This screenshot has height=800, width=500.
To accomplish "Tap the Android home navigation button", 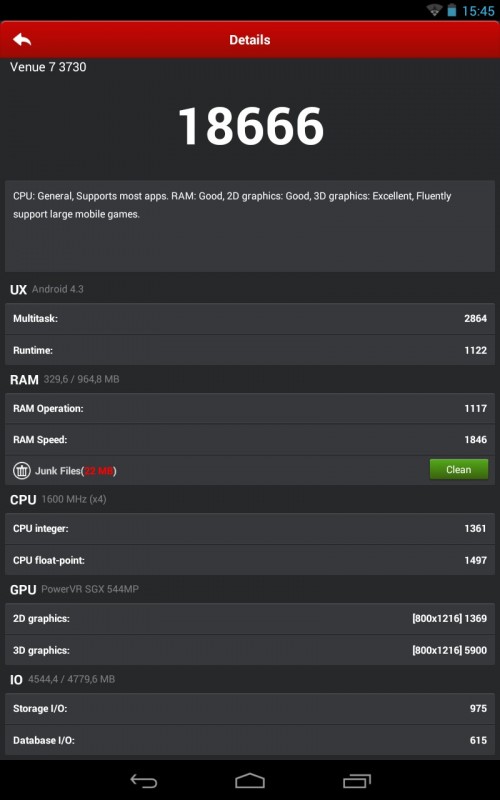I will (x=250, y=781).
